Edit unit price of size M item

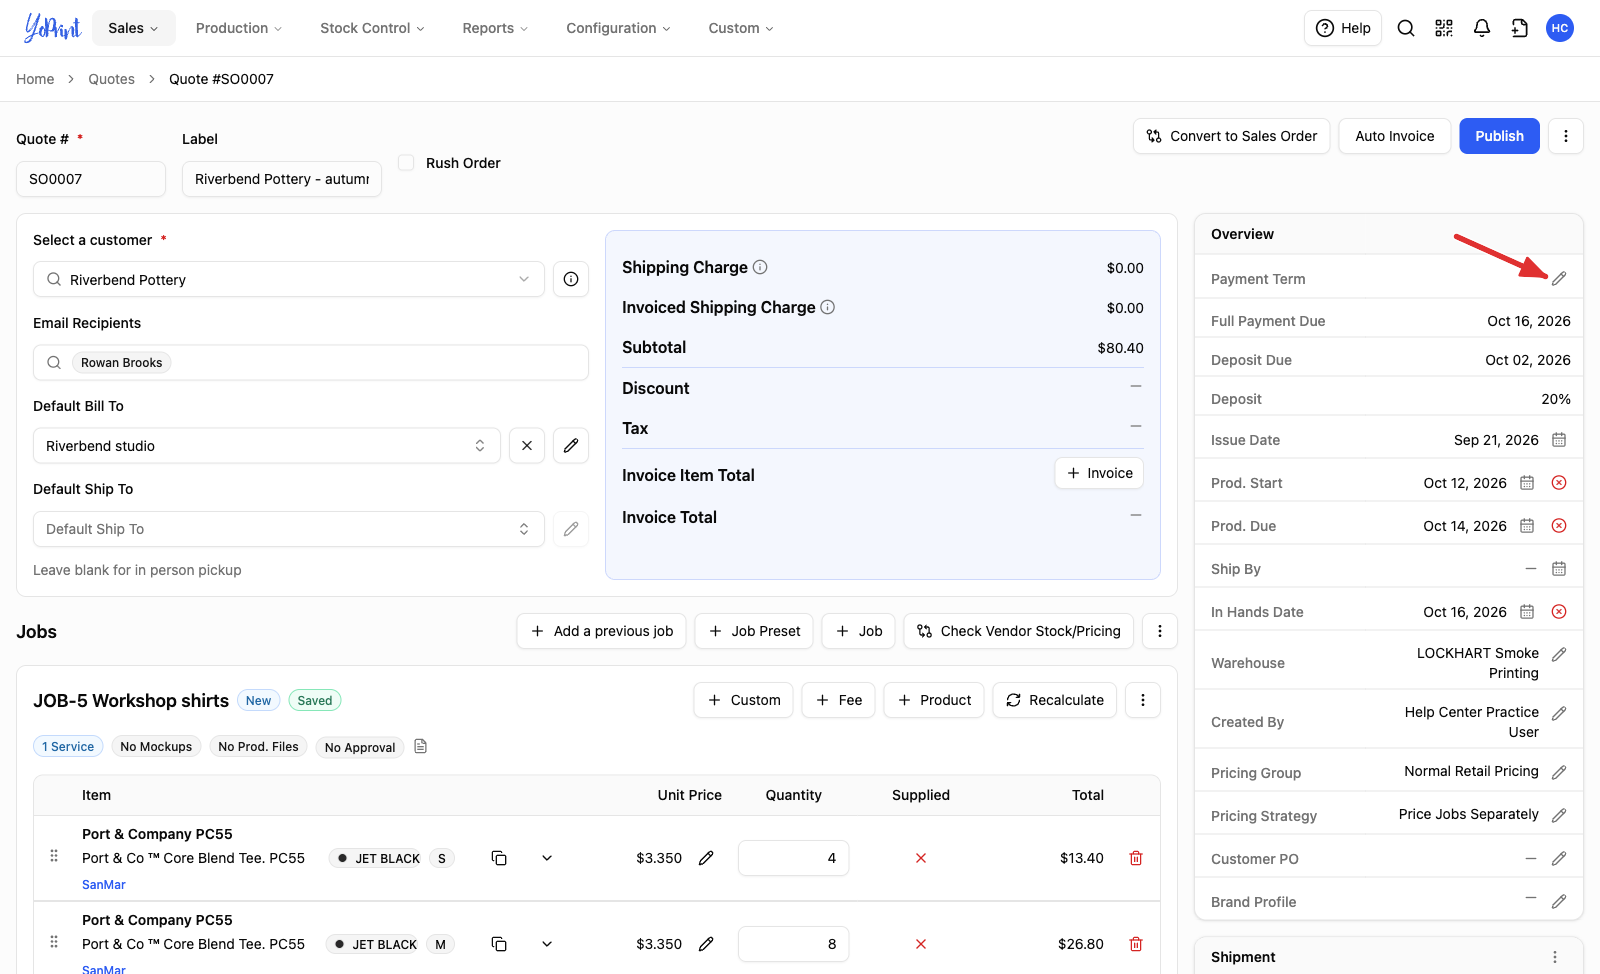706,944
